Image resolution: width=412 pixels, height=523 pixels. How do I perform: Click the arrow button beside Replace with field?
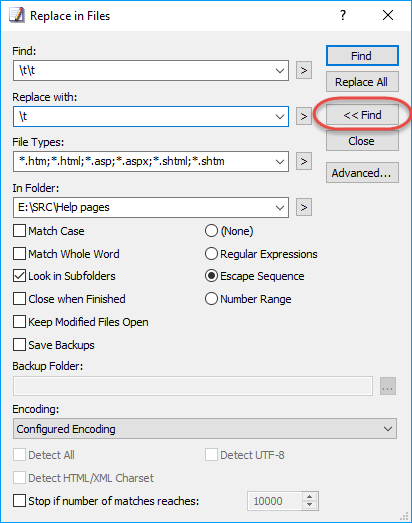point(304,116)
